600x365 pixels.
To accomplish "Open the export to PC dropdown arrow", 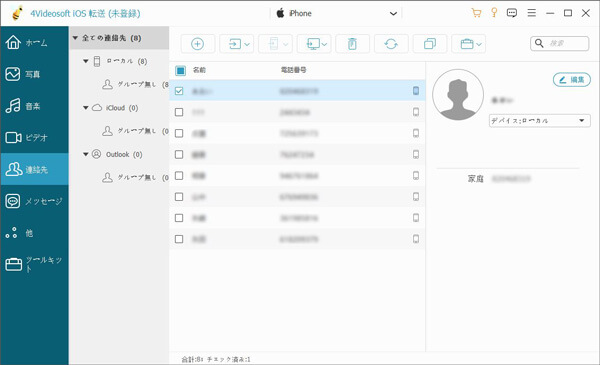I will pos(324,44).
